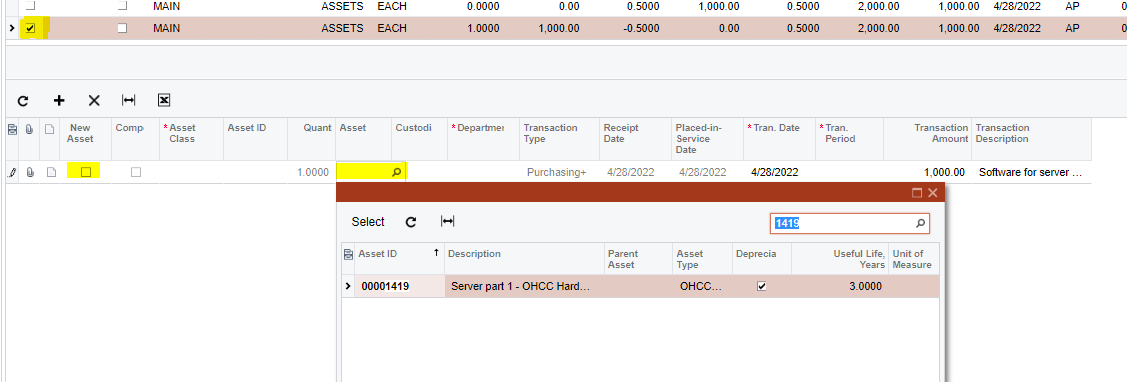1127x382 pixels.
Task: Toggle second checkbox on upper MAIN row
Action: [123, 6]
